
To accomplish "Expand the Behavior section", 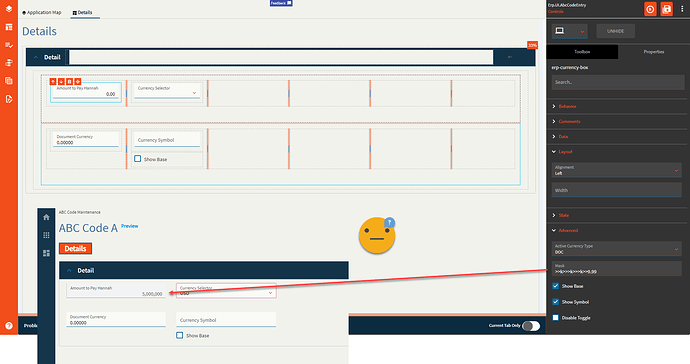I will 567,107.
